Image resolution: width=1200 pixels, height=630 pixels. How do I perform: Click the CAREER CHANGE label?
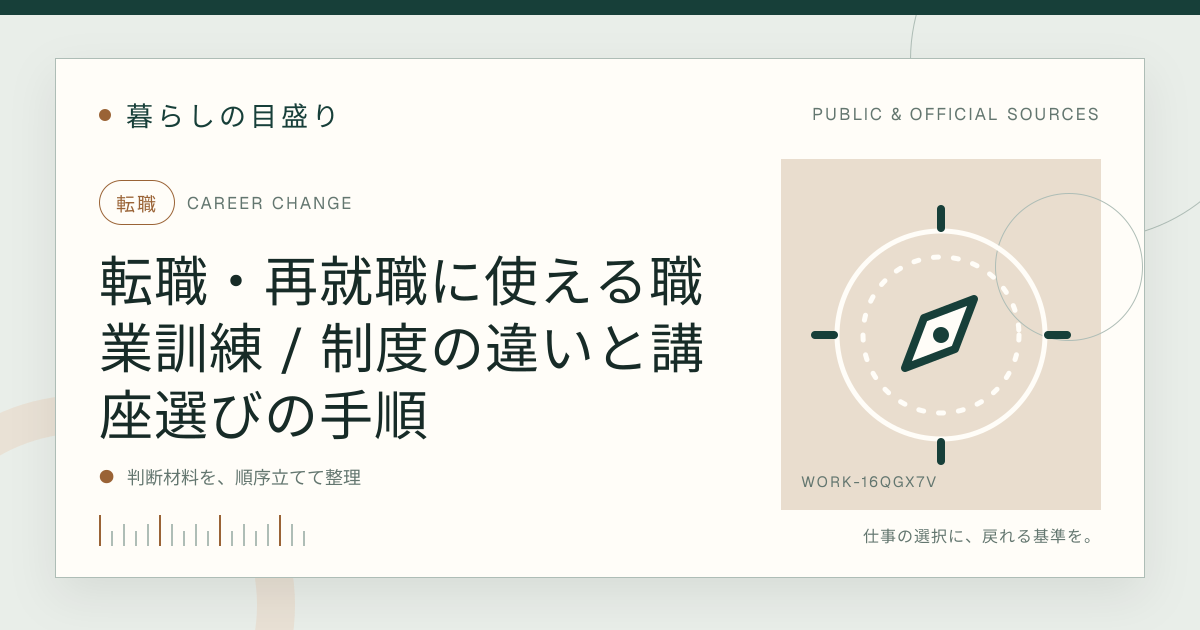270,203
